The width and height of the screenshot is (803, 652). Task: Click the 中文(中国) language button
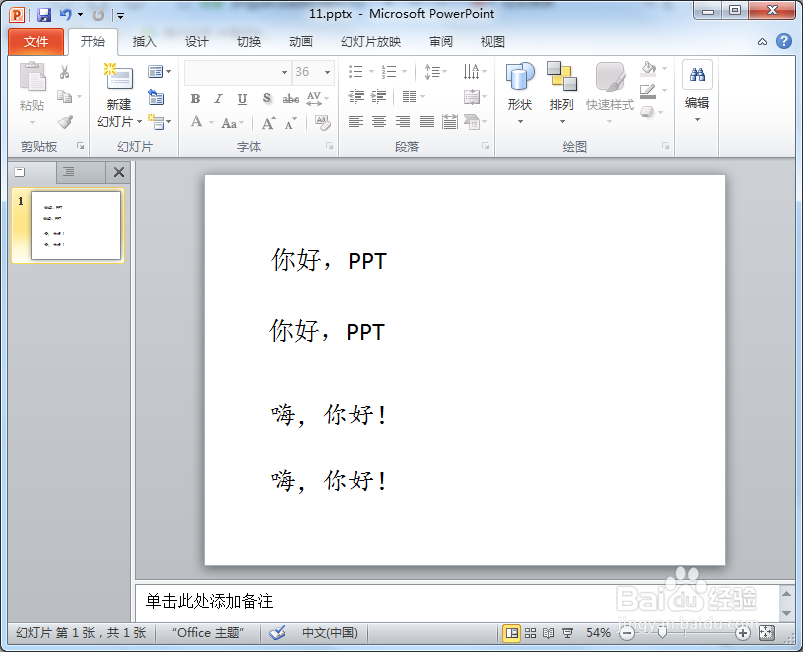coord(330,633)
